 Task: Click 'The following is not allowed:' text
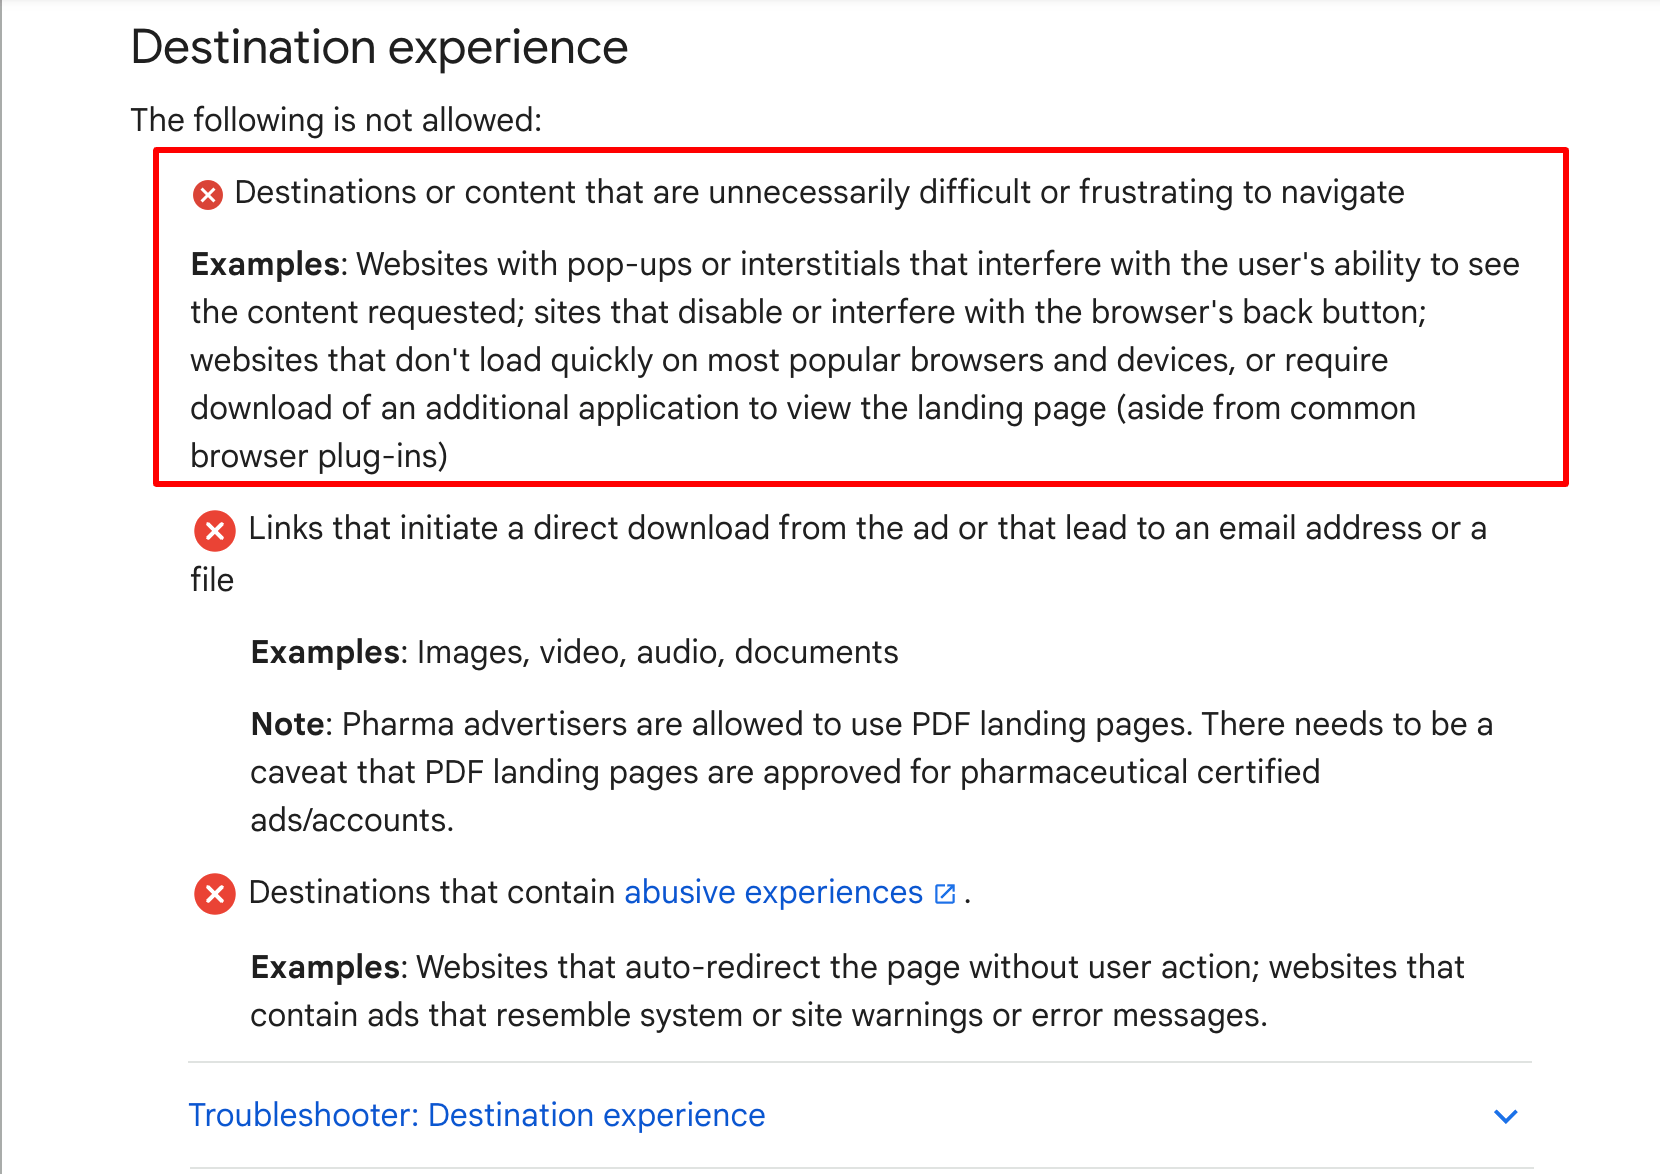coord(336,120)
